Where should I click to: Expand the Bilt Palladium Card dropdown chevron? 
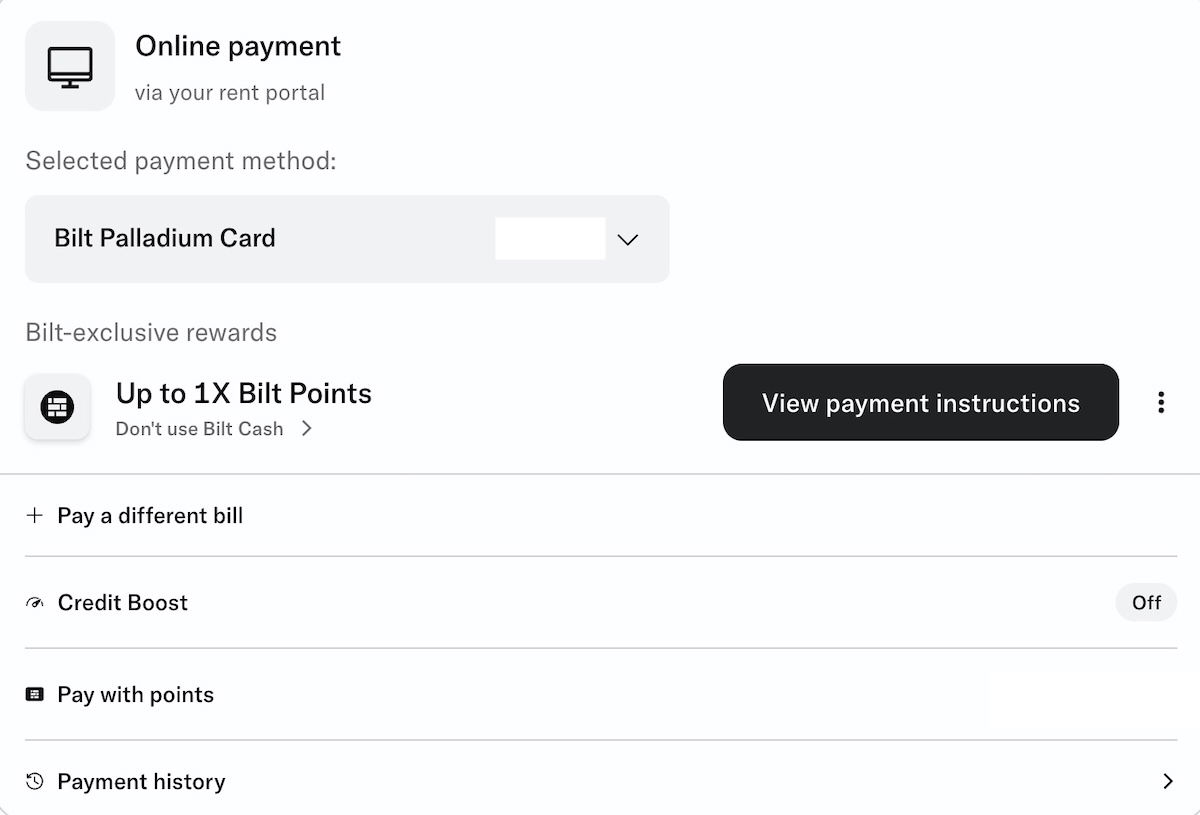point(628,240)
